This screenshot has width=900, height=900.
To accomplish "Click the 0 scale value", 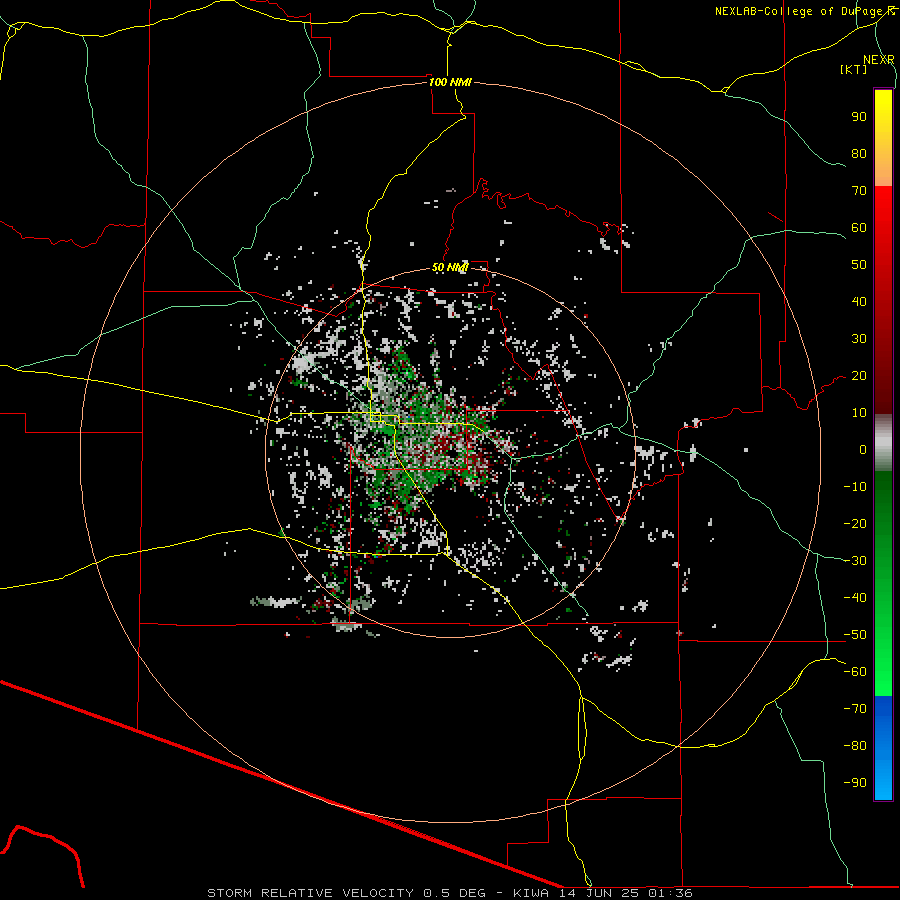I will tap(863, 450).
